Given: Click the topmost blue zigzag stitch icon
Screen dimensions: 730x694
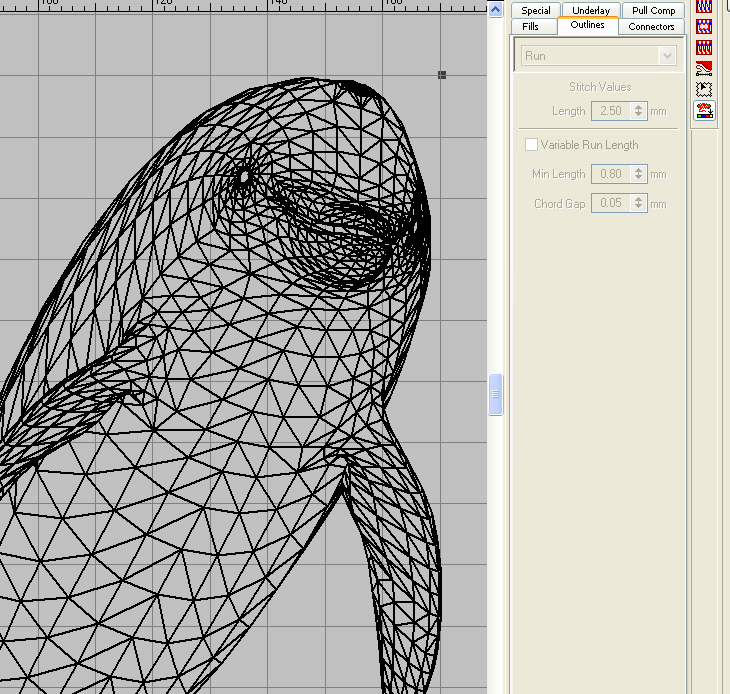Looking at the screenshot, I should 705,6.
